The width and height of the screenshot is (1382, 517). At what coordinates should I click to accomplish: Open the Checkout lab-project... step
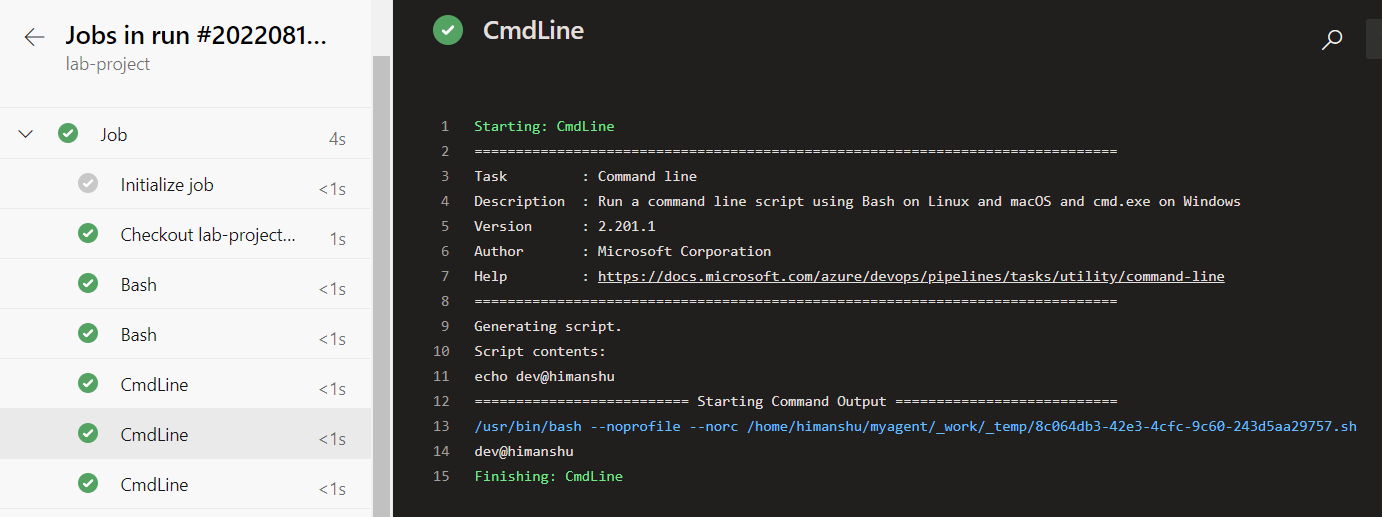(x=185, y=233)
